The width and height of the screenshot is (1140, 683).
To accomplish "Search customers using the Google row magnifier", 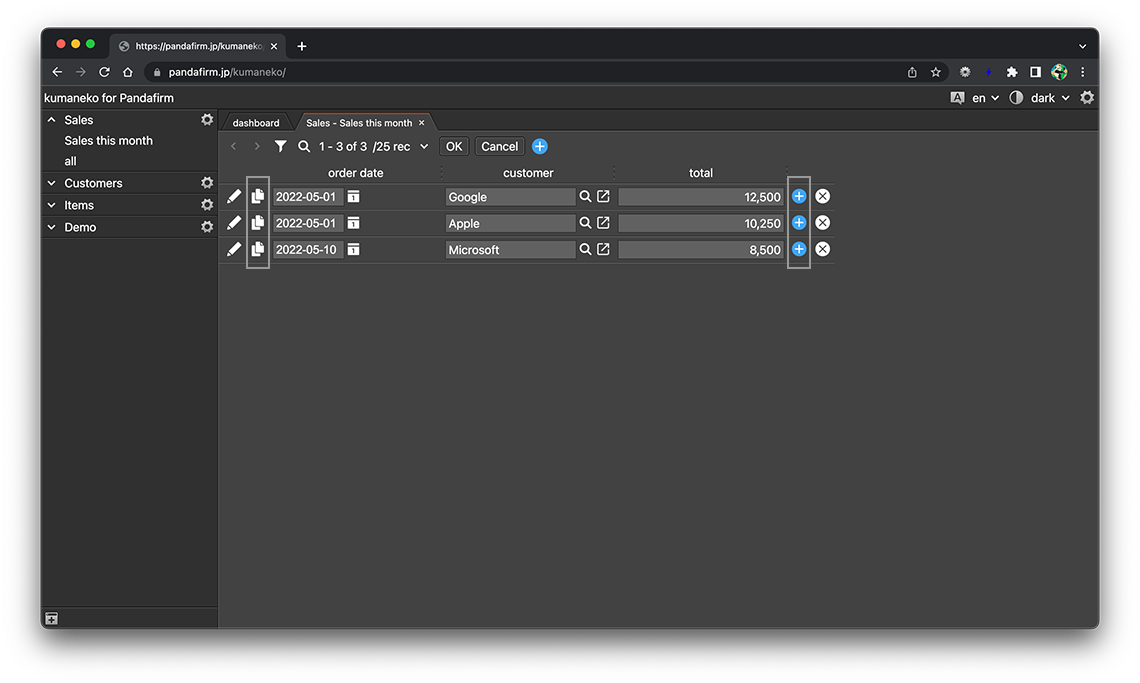I will (x=585, y=196).
